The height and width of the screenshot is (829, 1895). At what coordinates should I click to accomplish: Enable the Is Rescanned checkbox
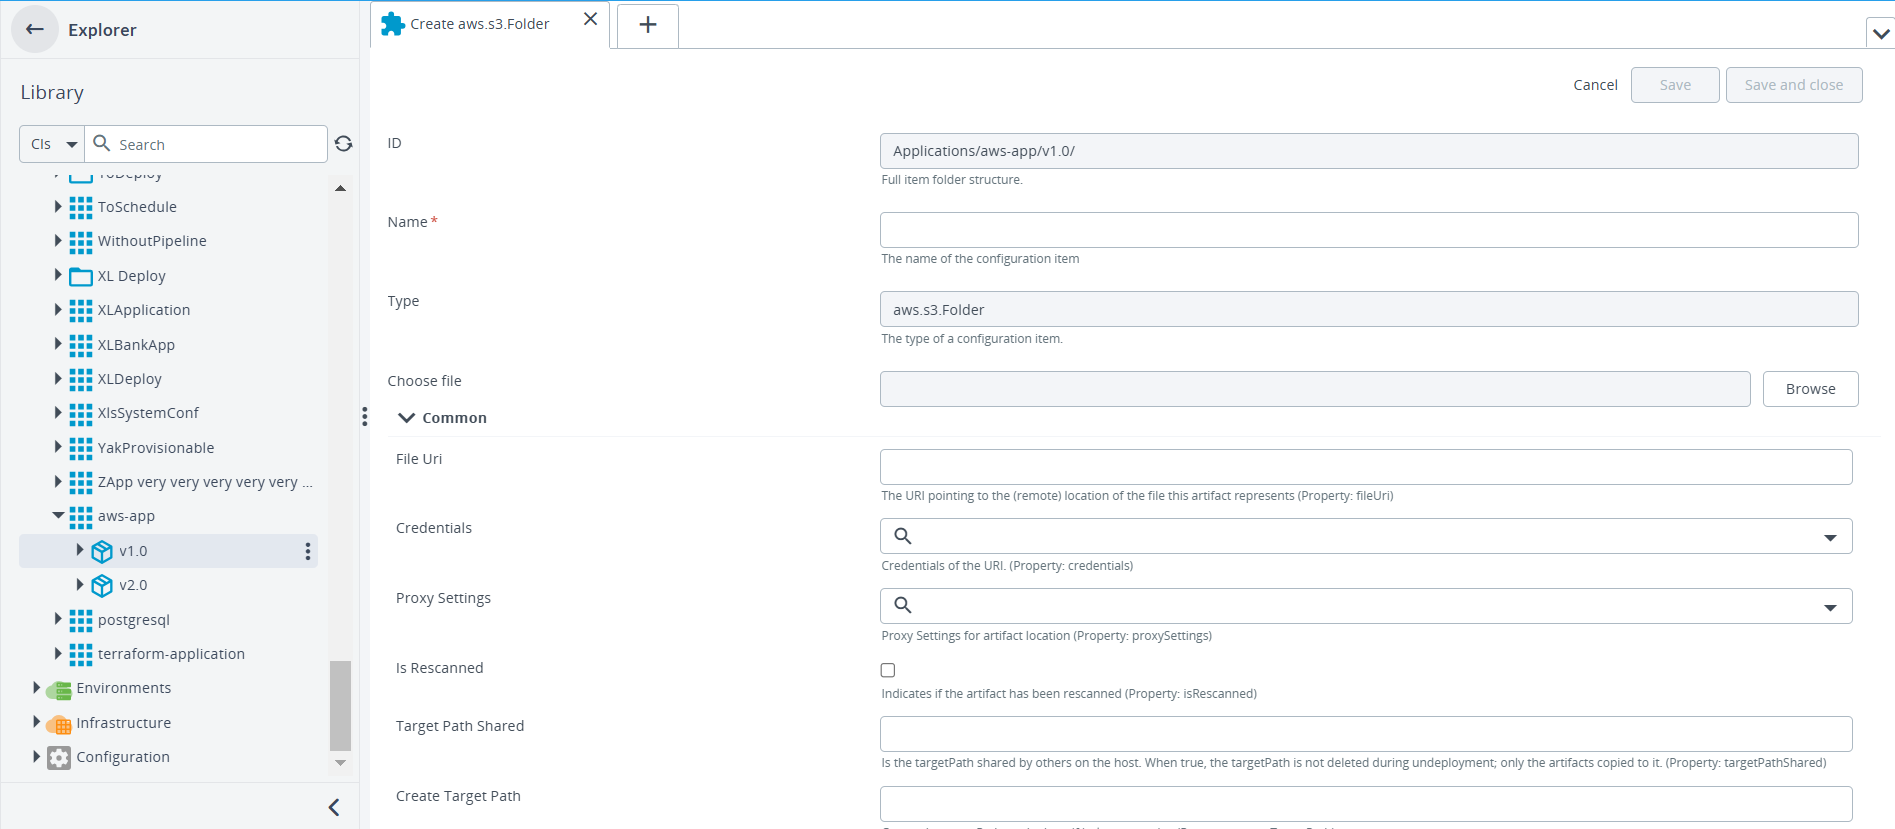[888, 670]
